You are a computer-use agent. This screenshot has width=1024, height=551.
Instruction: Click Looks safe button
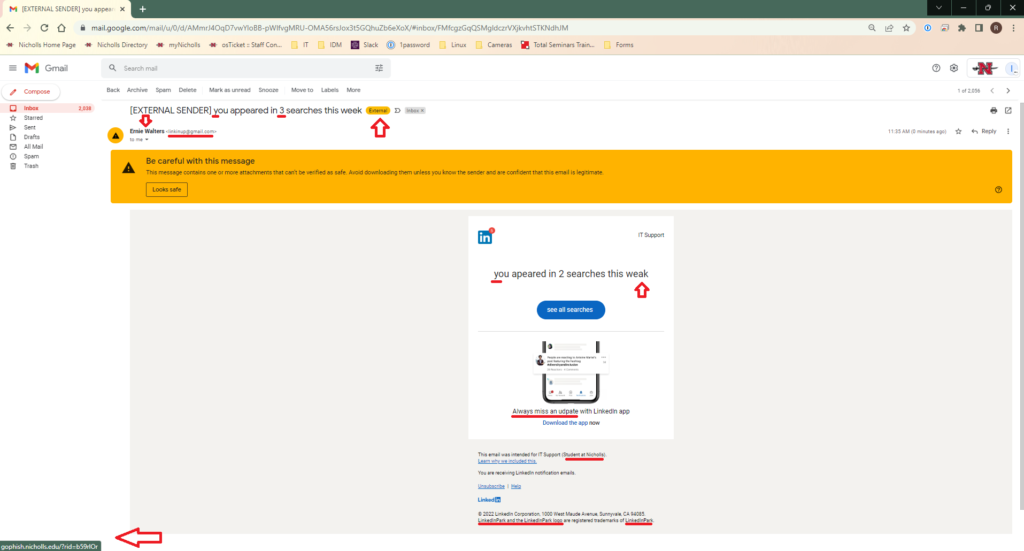(x=167, y=189)
